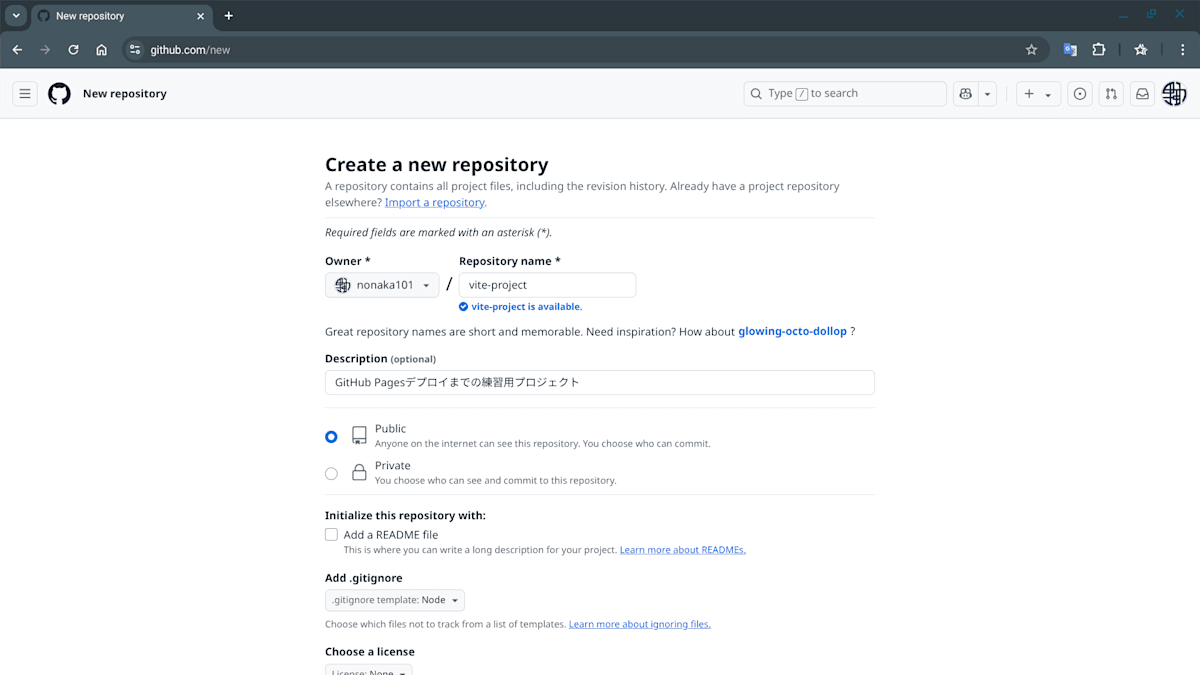
Task: Select the Public radio button
Action: click(x=331, y=437)
